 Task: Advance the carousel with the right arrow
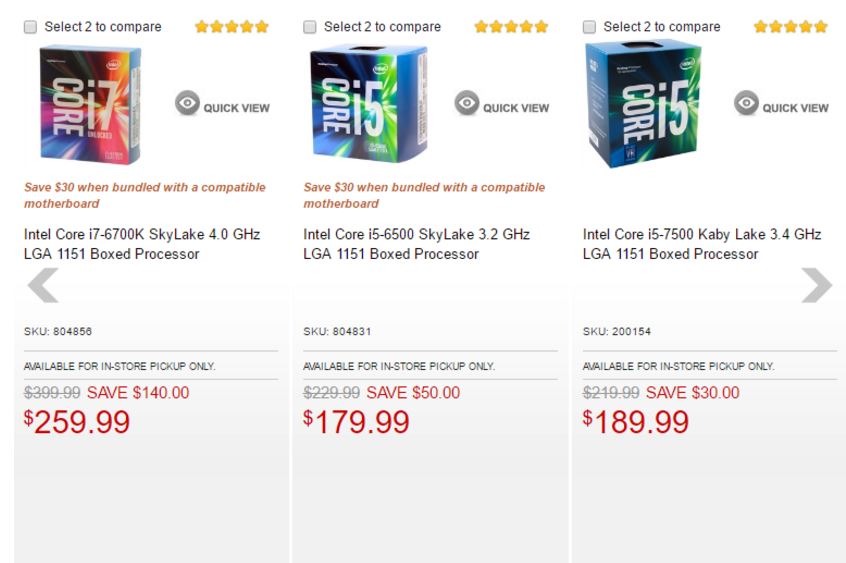[x=816, y=285]
